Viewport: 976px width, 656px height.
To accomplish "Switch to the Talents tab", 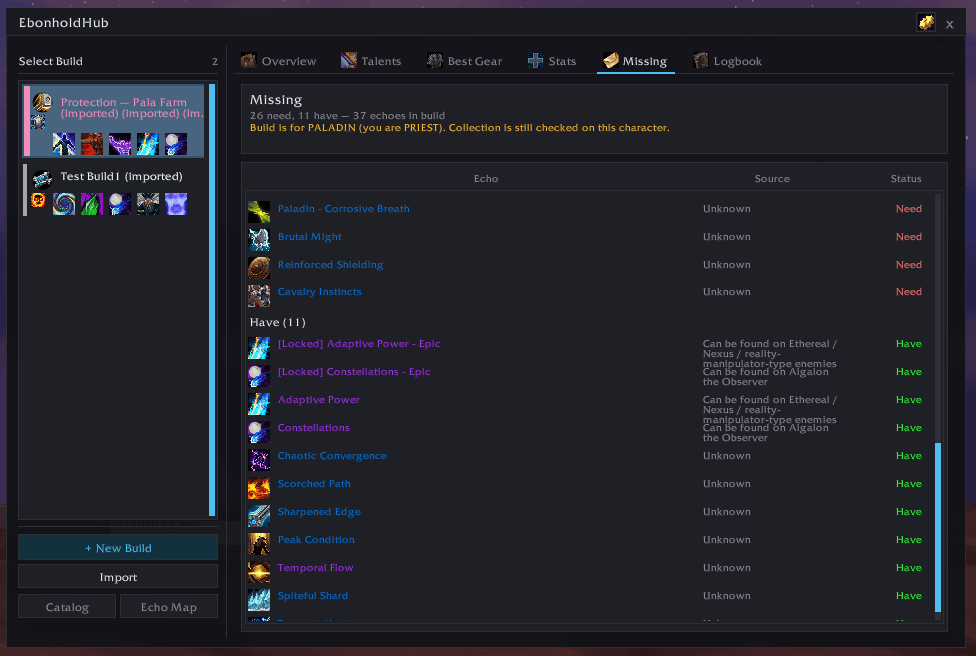I will click(371, 61).
